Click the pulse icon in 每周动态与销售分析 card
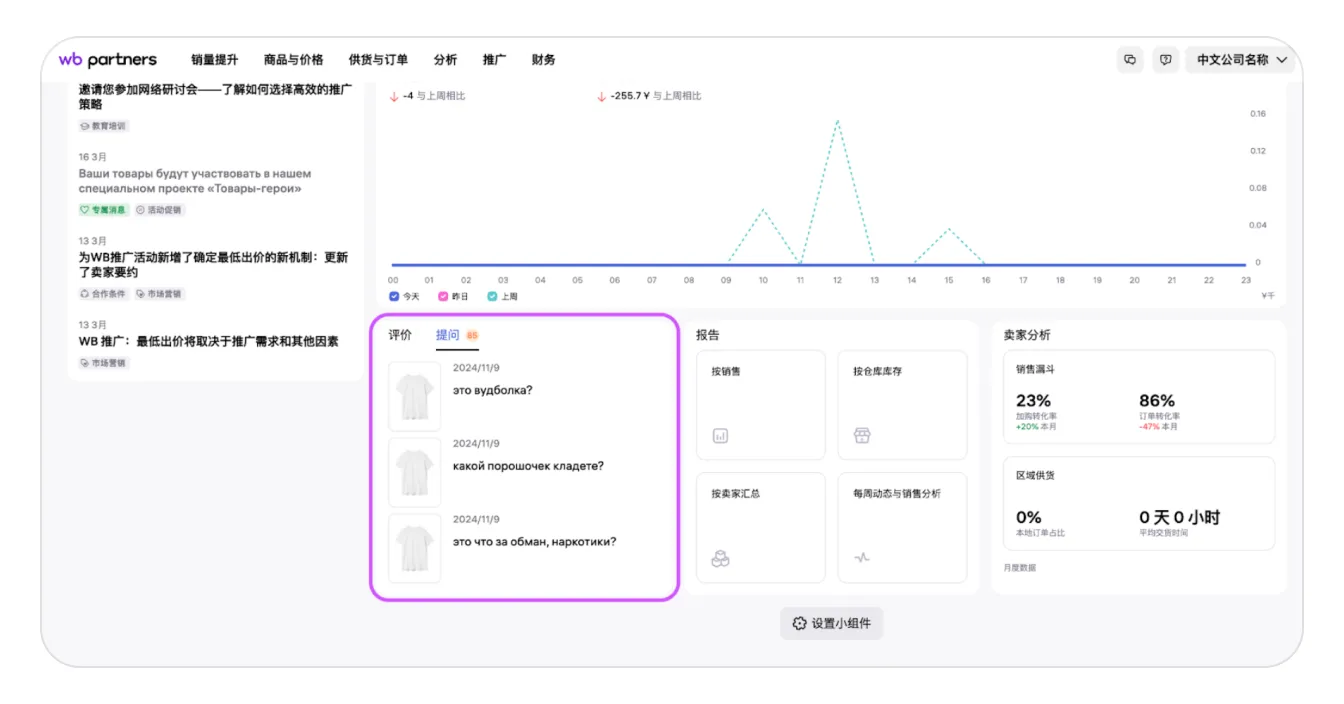Image resolution: width=1344 pixels, height=704 pixels. 862,558
